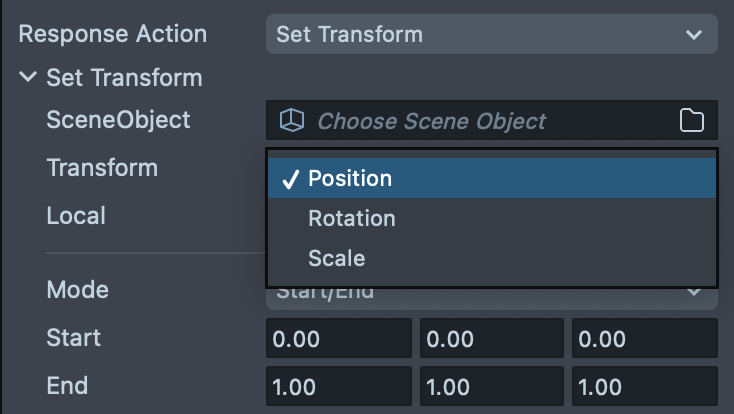Pick Scale from the transform menu
Image resolution: width=734 pixels, height=414 pixels.
tap(336, 258)
